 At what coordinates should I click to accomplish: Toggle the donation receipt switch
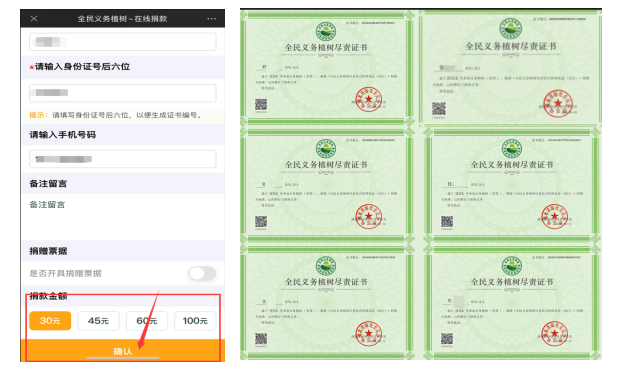pos(202,273)
